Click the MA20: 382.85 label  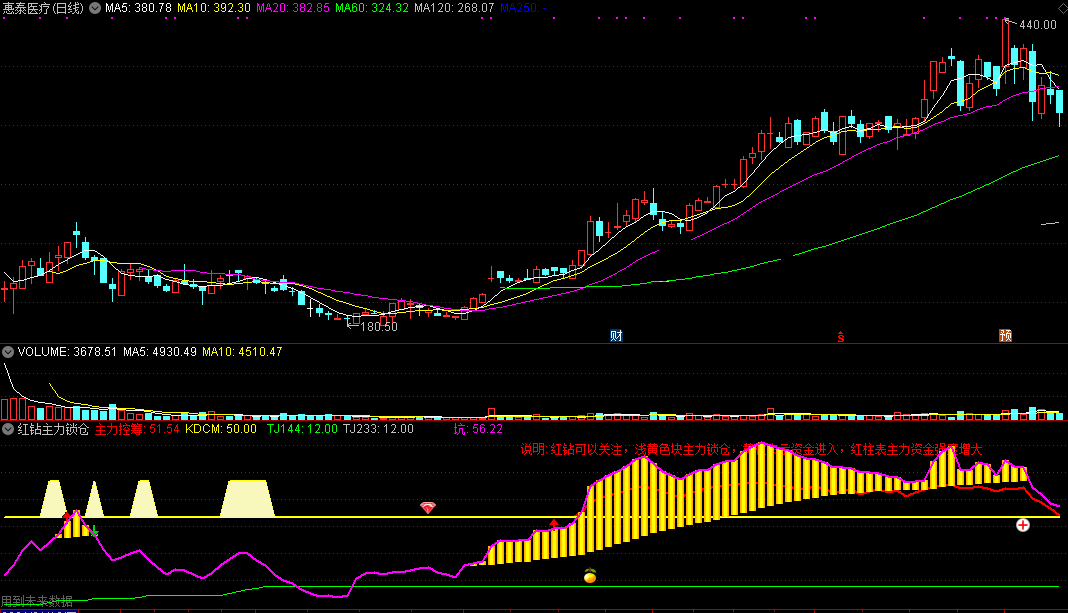[x=293, y=8]
